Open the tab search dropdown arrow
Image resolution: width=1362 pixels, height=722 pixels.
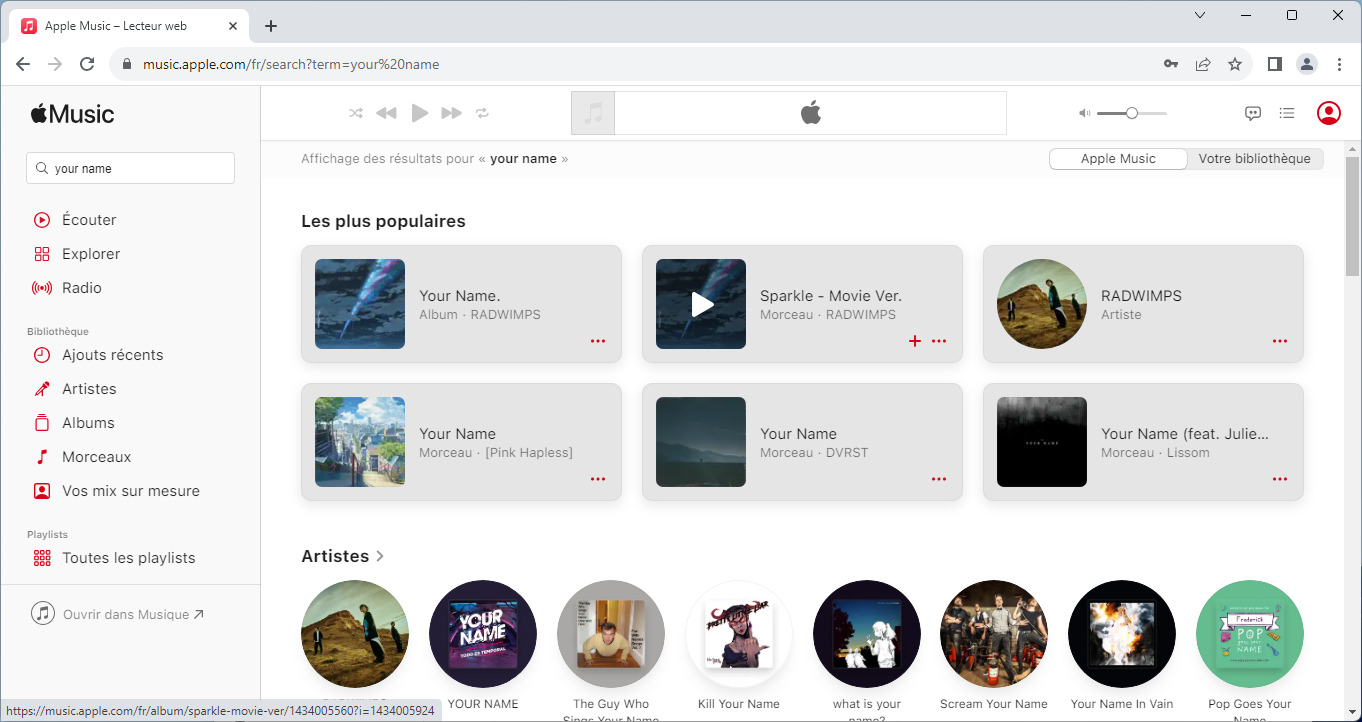pos(1200,15)
